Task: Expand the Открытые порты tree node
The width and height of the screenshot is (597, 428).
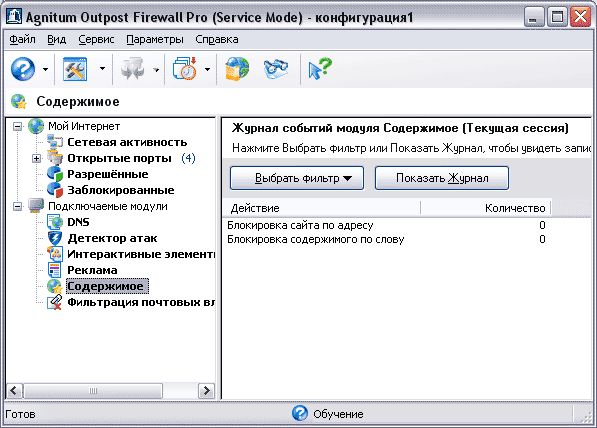Action: [x=36, y=158]
